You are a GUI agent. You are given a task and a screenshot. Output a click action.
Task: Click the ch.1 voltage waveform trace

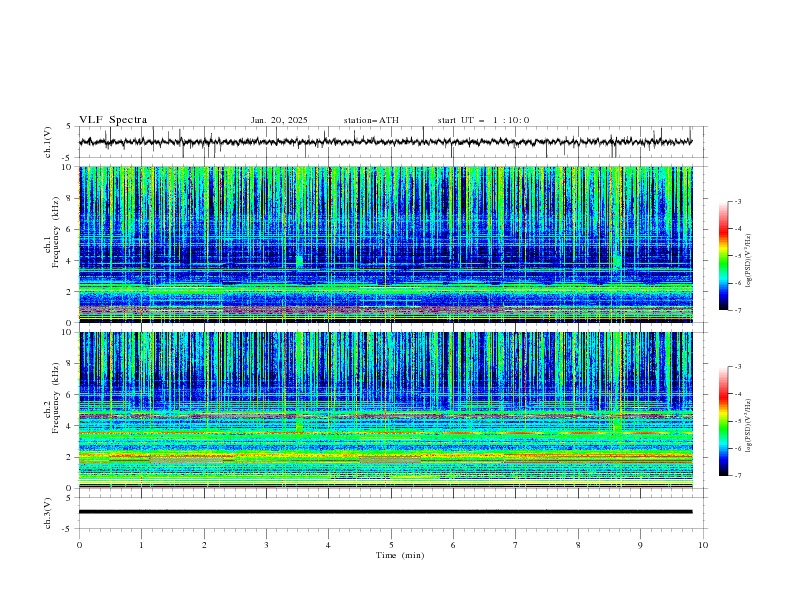click(x=385, y=142)
